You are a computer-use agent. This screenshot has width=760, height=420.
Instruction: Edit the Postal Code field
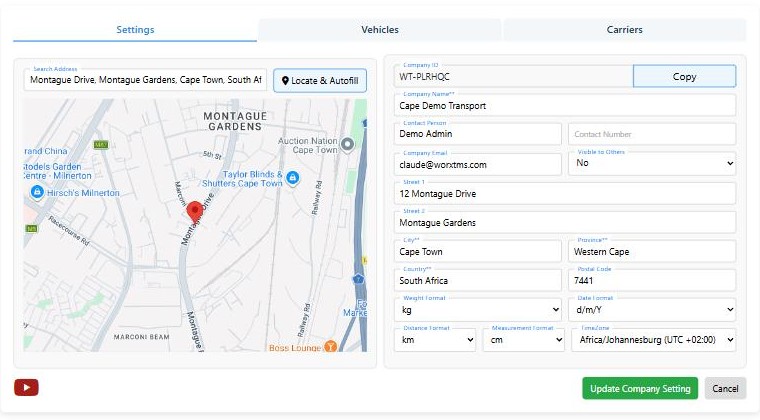[652, 280]
